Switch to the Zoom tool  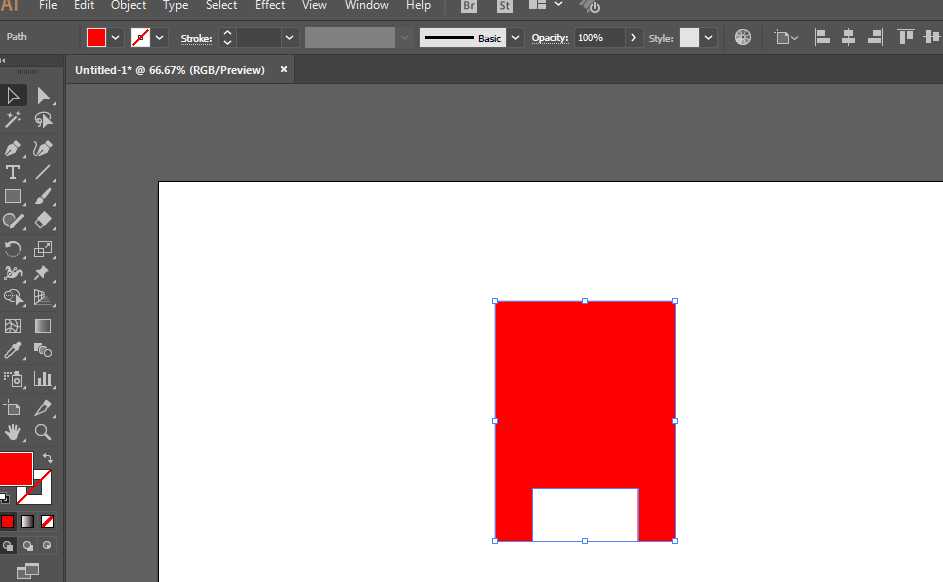pyautogui.click(x=43, y=432)
